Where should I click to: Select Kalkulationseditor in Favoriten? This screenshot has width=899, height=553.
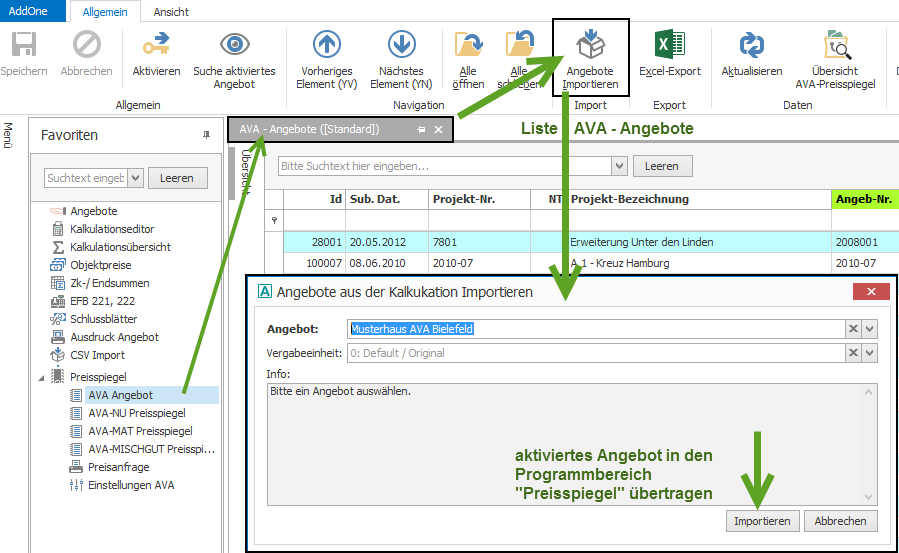[111, 229]
